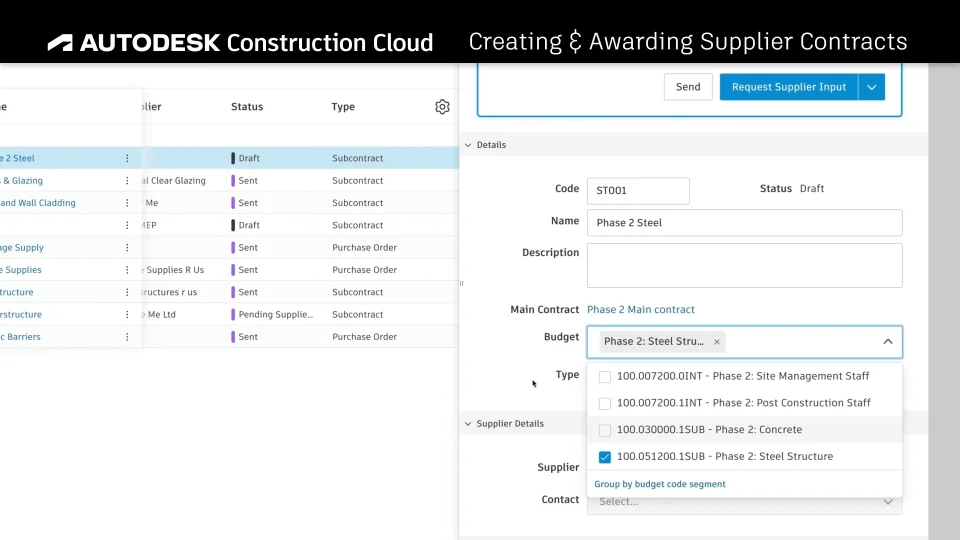This screenshot has height=540, width=960.
Task: Sort by the Type column header
Action: [x=343, y=107]
